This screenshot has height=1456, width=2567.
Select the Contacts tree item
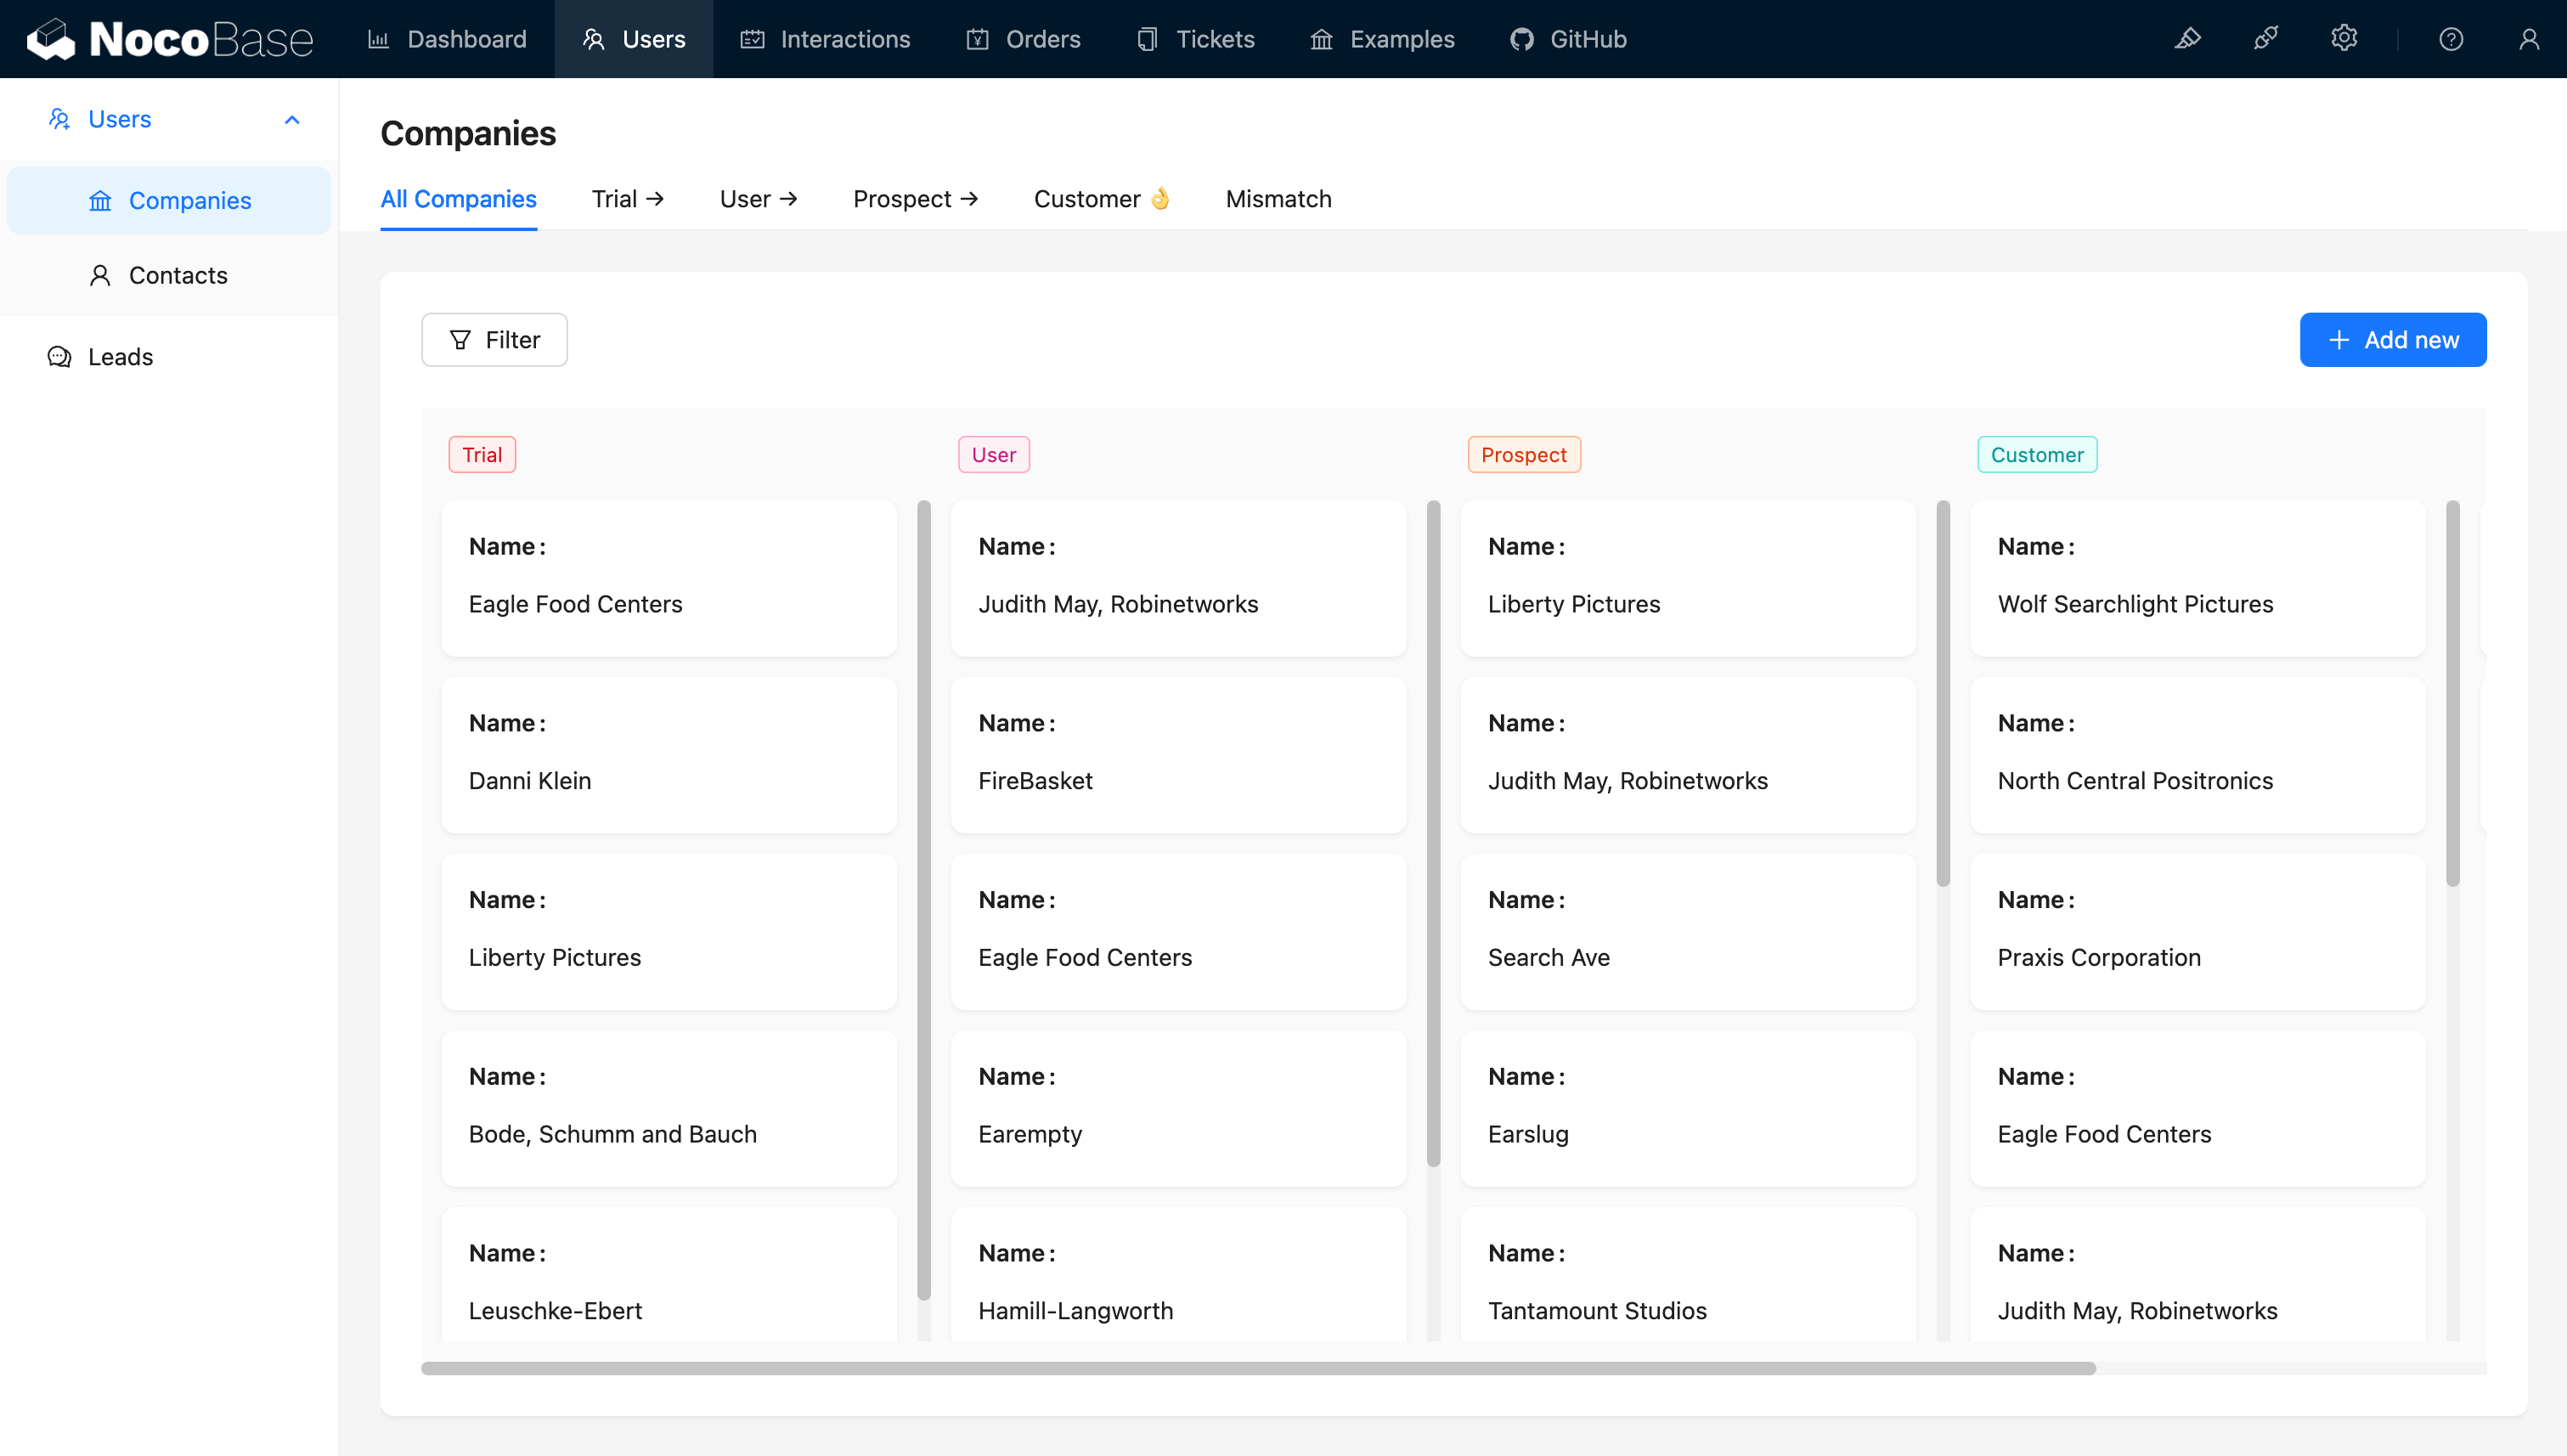(178, 275)
